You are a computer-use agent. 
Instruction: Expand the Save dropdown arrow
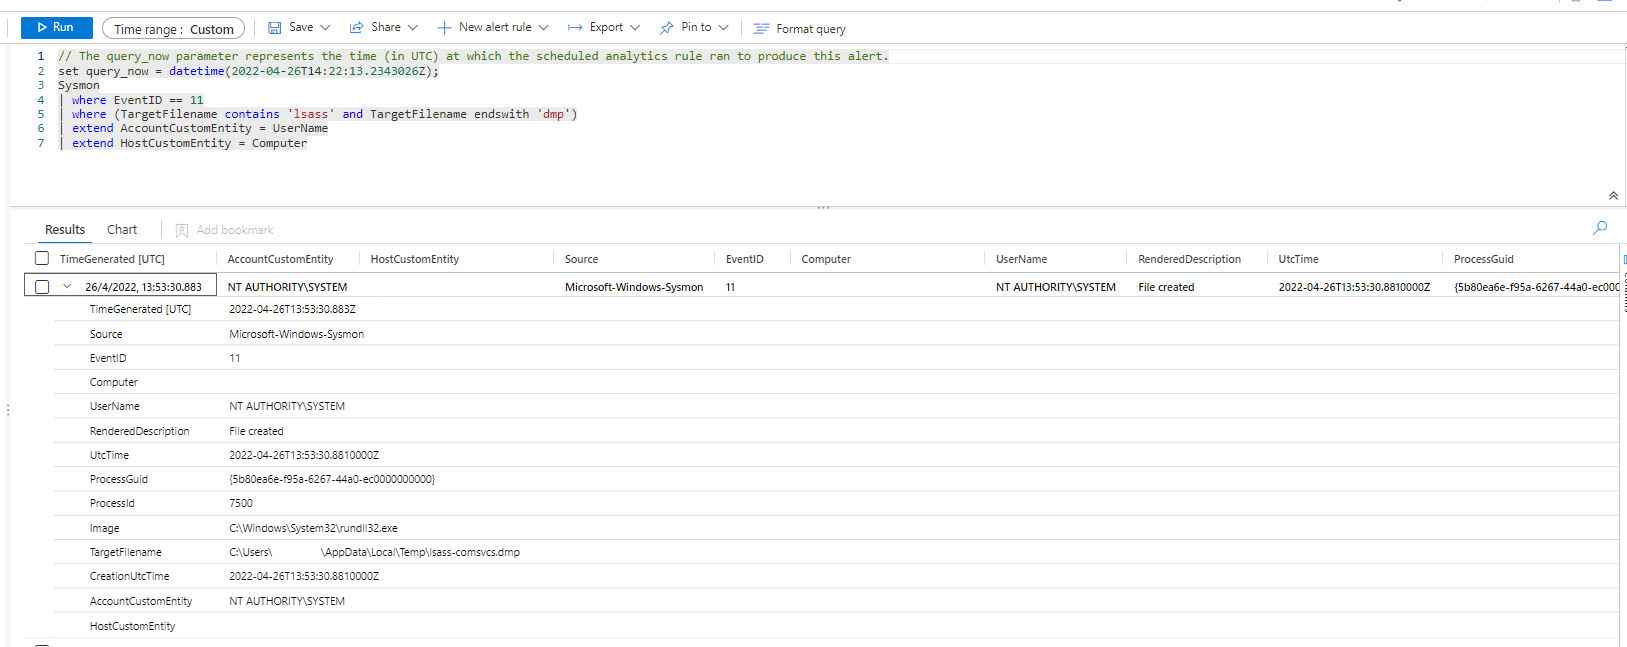tap(325, 28)
